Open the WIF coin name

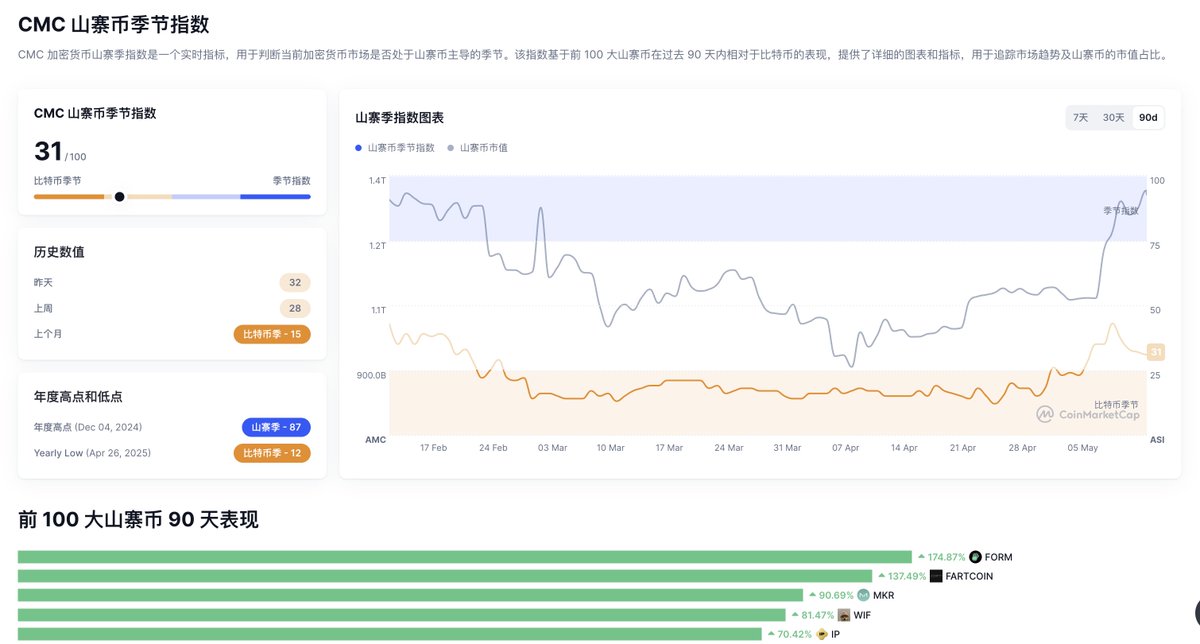point(862,615)
